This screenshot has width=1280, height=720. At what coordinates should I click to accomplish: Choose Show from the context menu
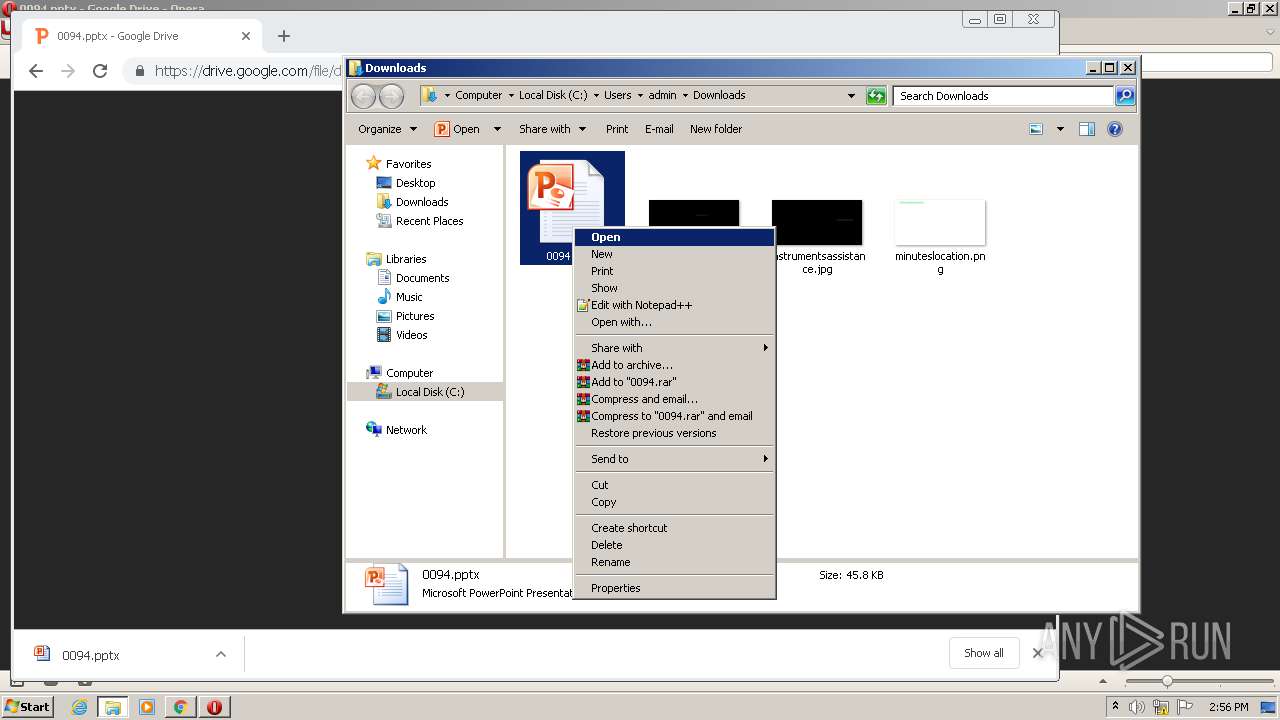674,288
